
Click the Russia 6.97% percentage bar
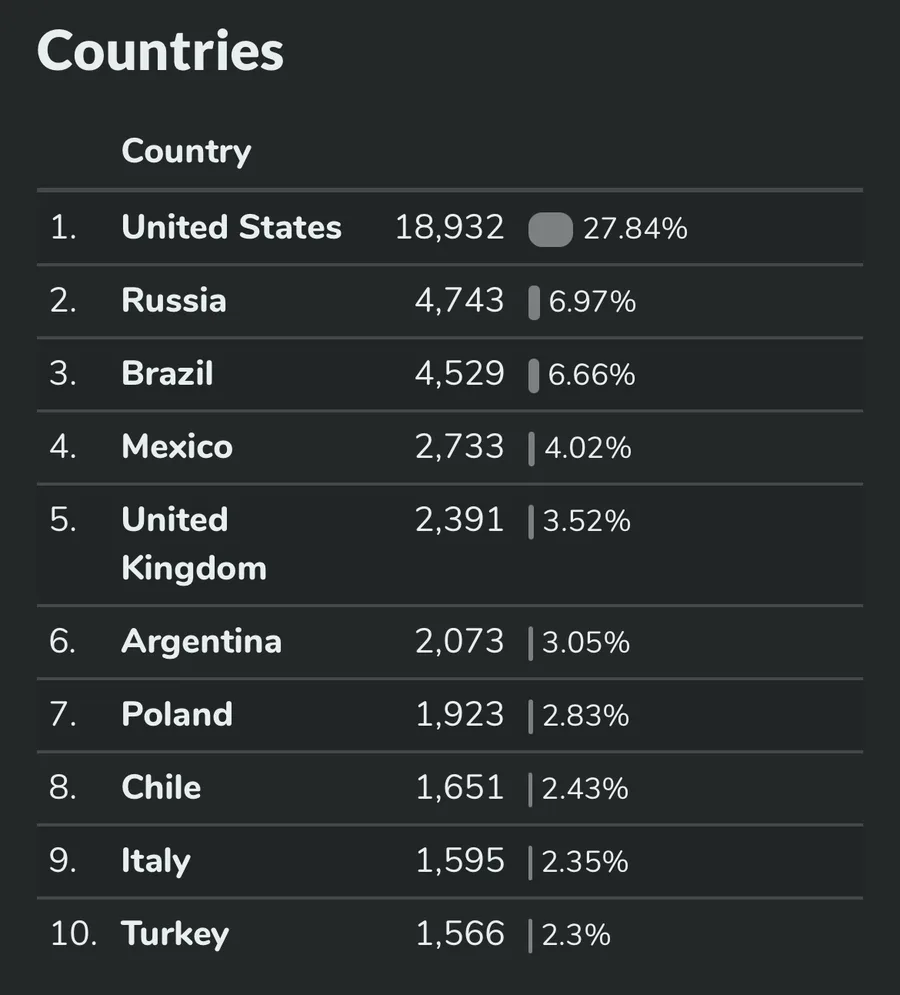tap(534, 302)
